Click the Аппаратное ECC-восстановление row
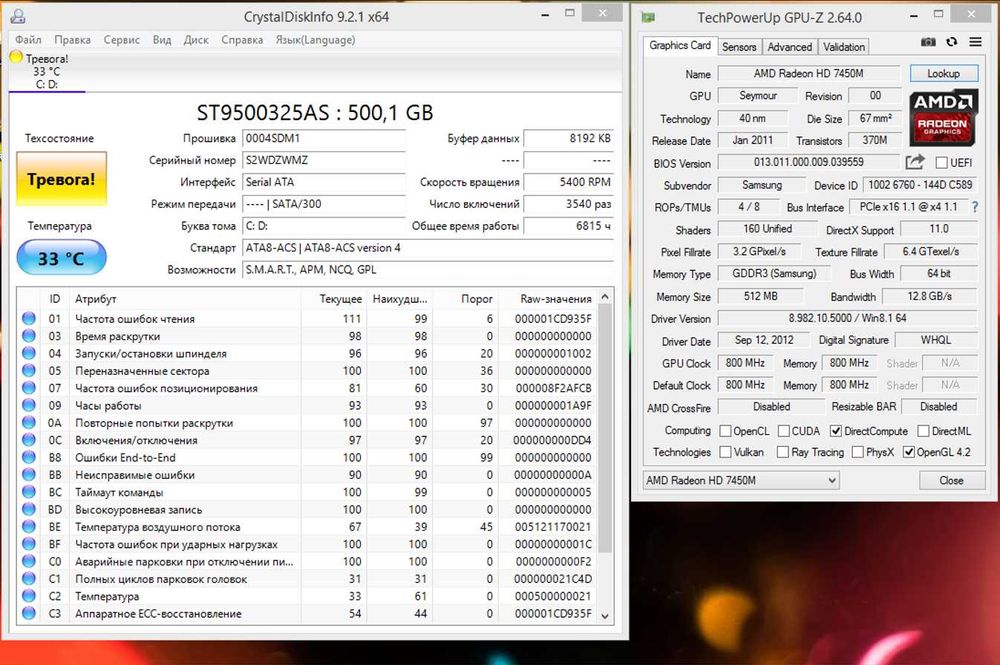 307,613
